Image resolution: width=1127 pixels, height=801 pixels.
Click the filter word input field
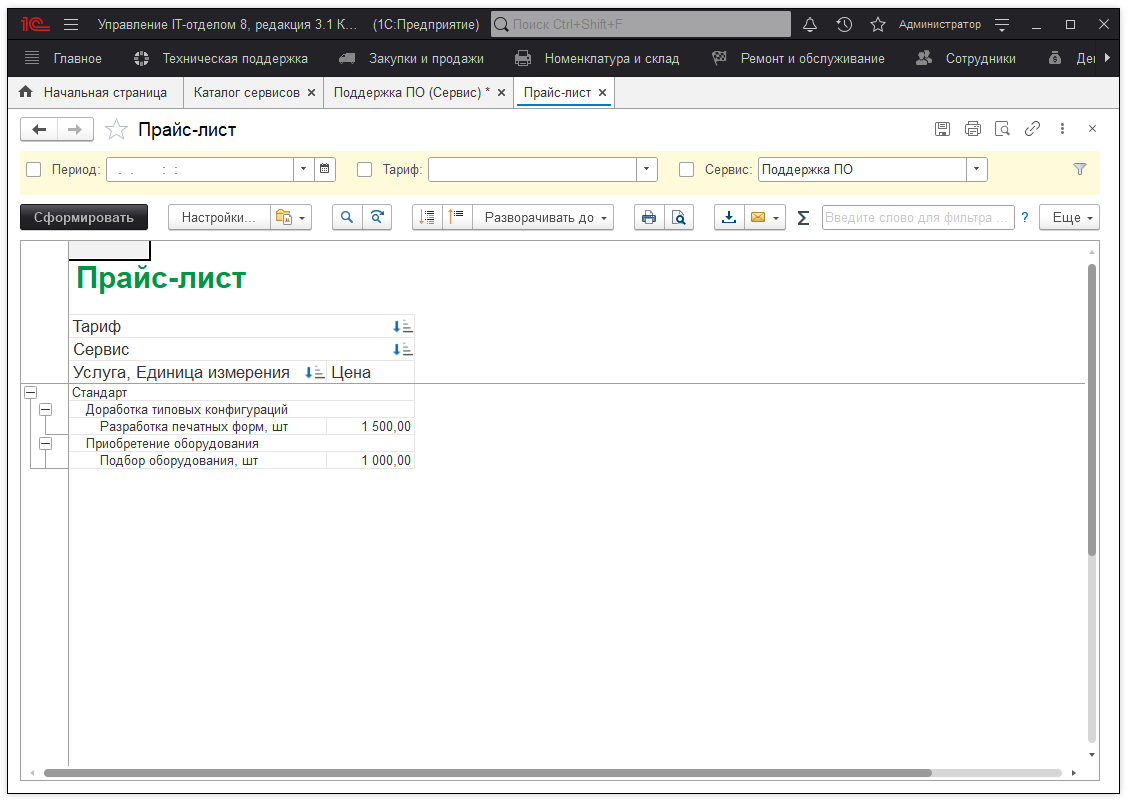pyautogui.click(x=917, y=217)
